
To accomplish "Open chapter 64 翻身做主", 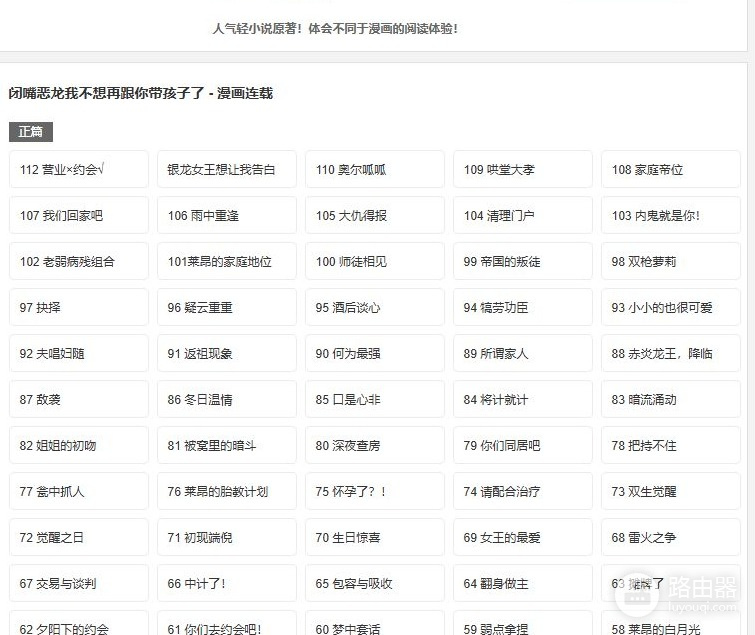I will 523,583.
